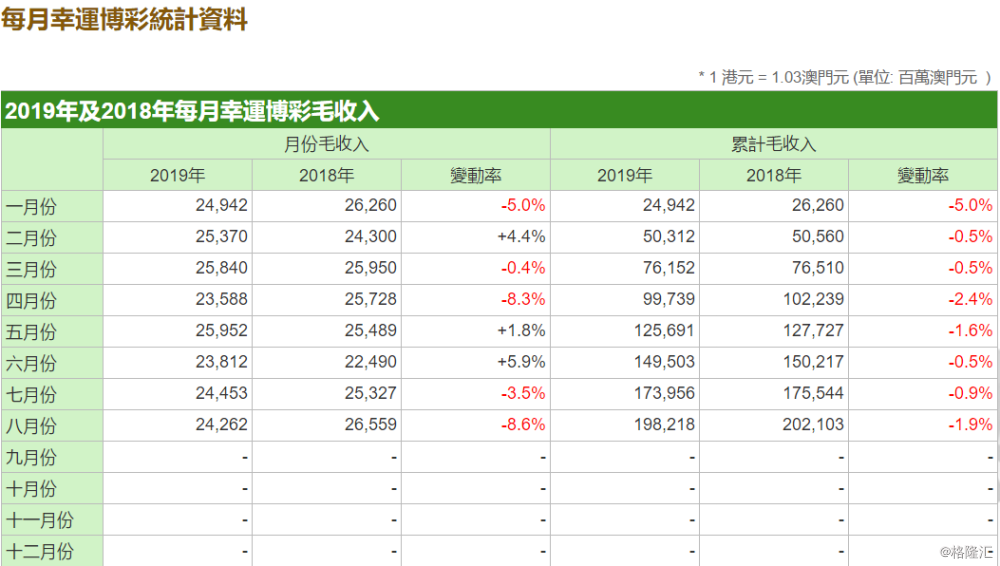Image resolution: width=1000 pixels, height=566 pixels.
Task: Click the currency note about 港元 and 澳門元
Action: tap(844, 77)
